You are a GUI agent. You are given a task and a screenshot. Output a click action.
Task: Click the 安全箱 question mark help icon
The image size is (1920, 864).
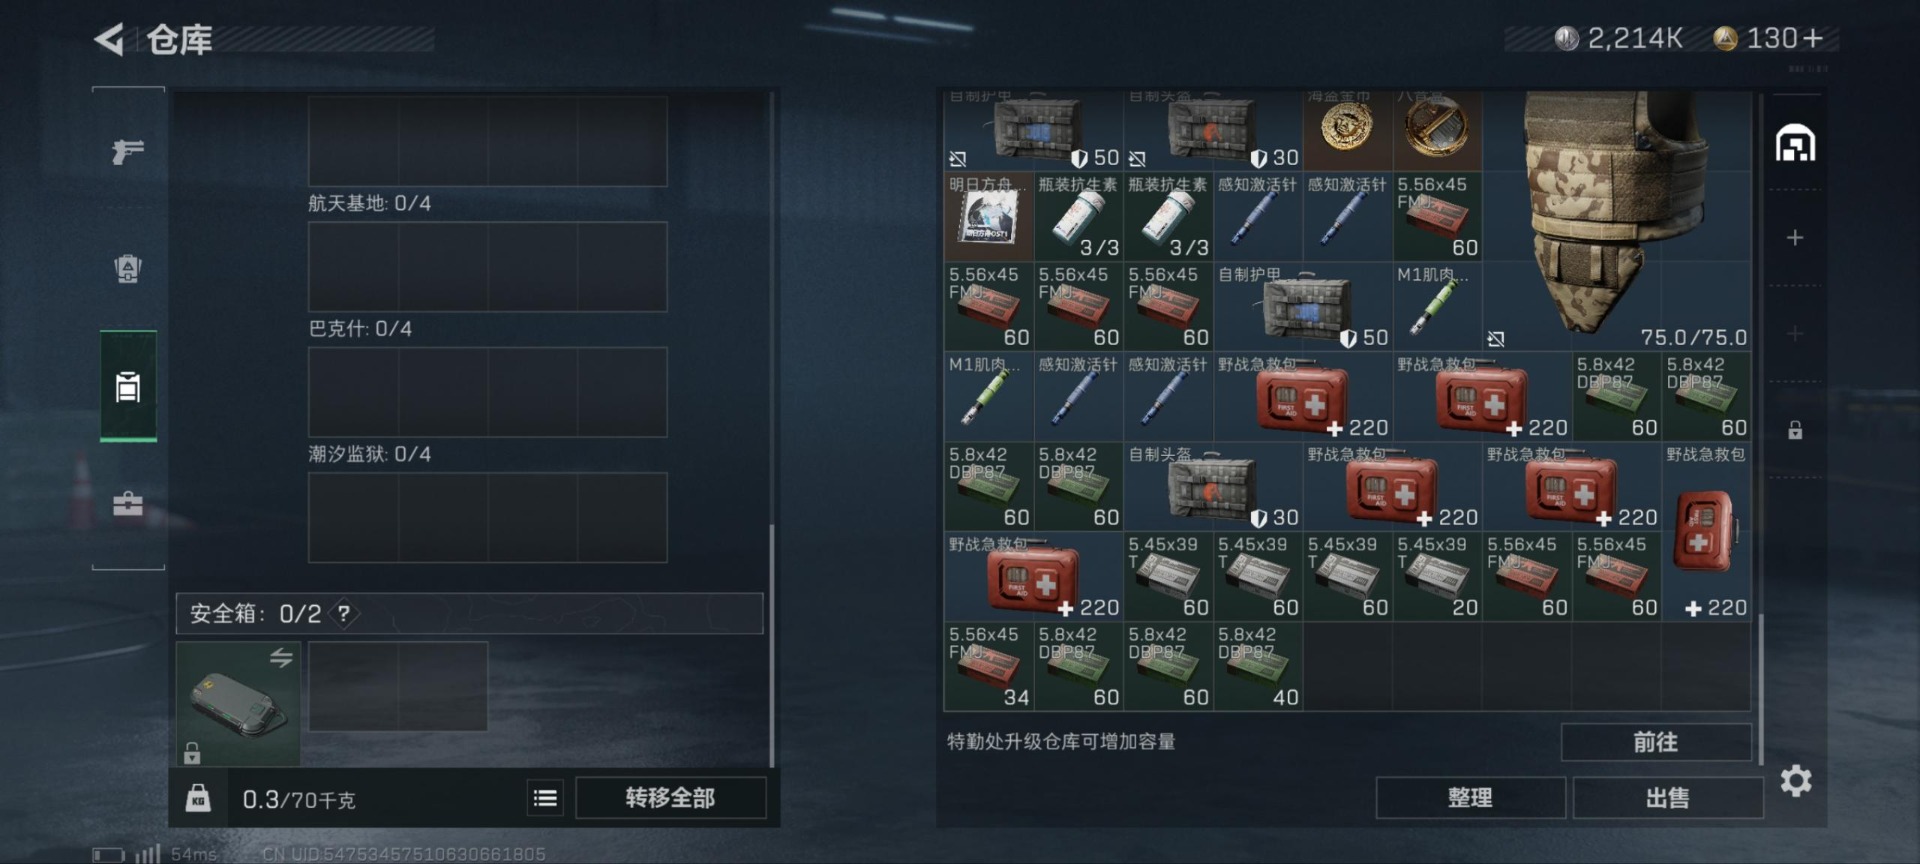click(x=344, y=613)
